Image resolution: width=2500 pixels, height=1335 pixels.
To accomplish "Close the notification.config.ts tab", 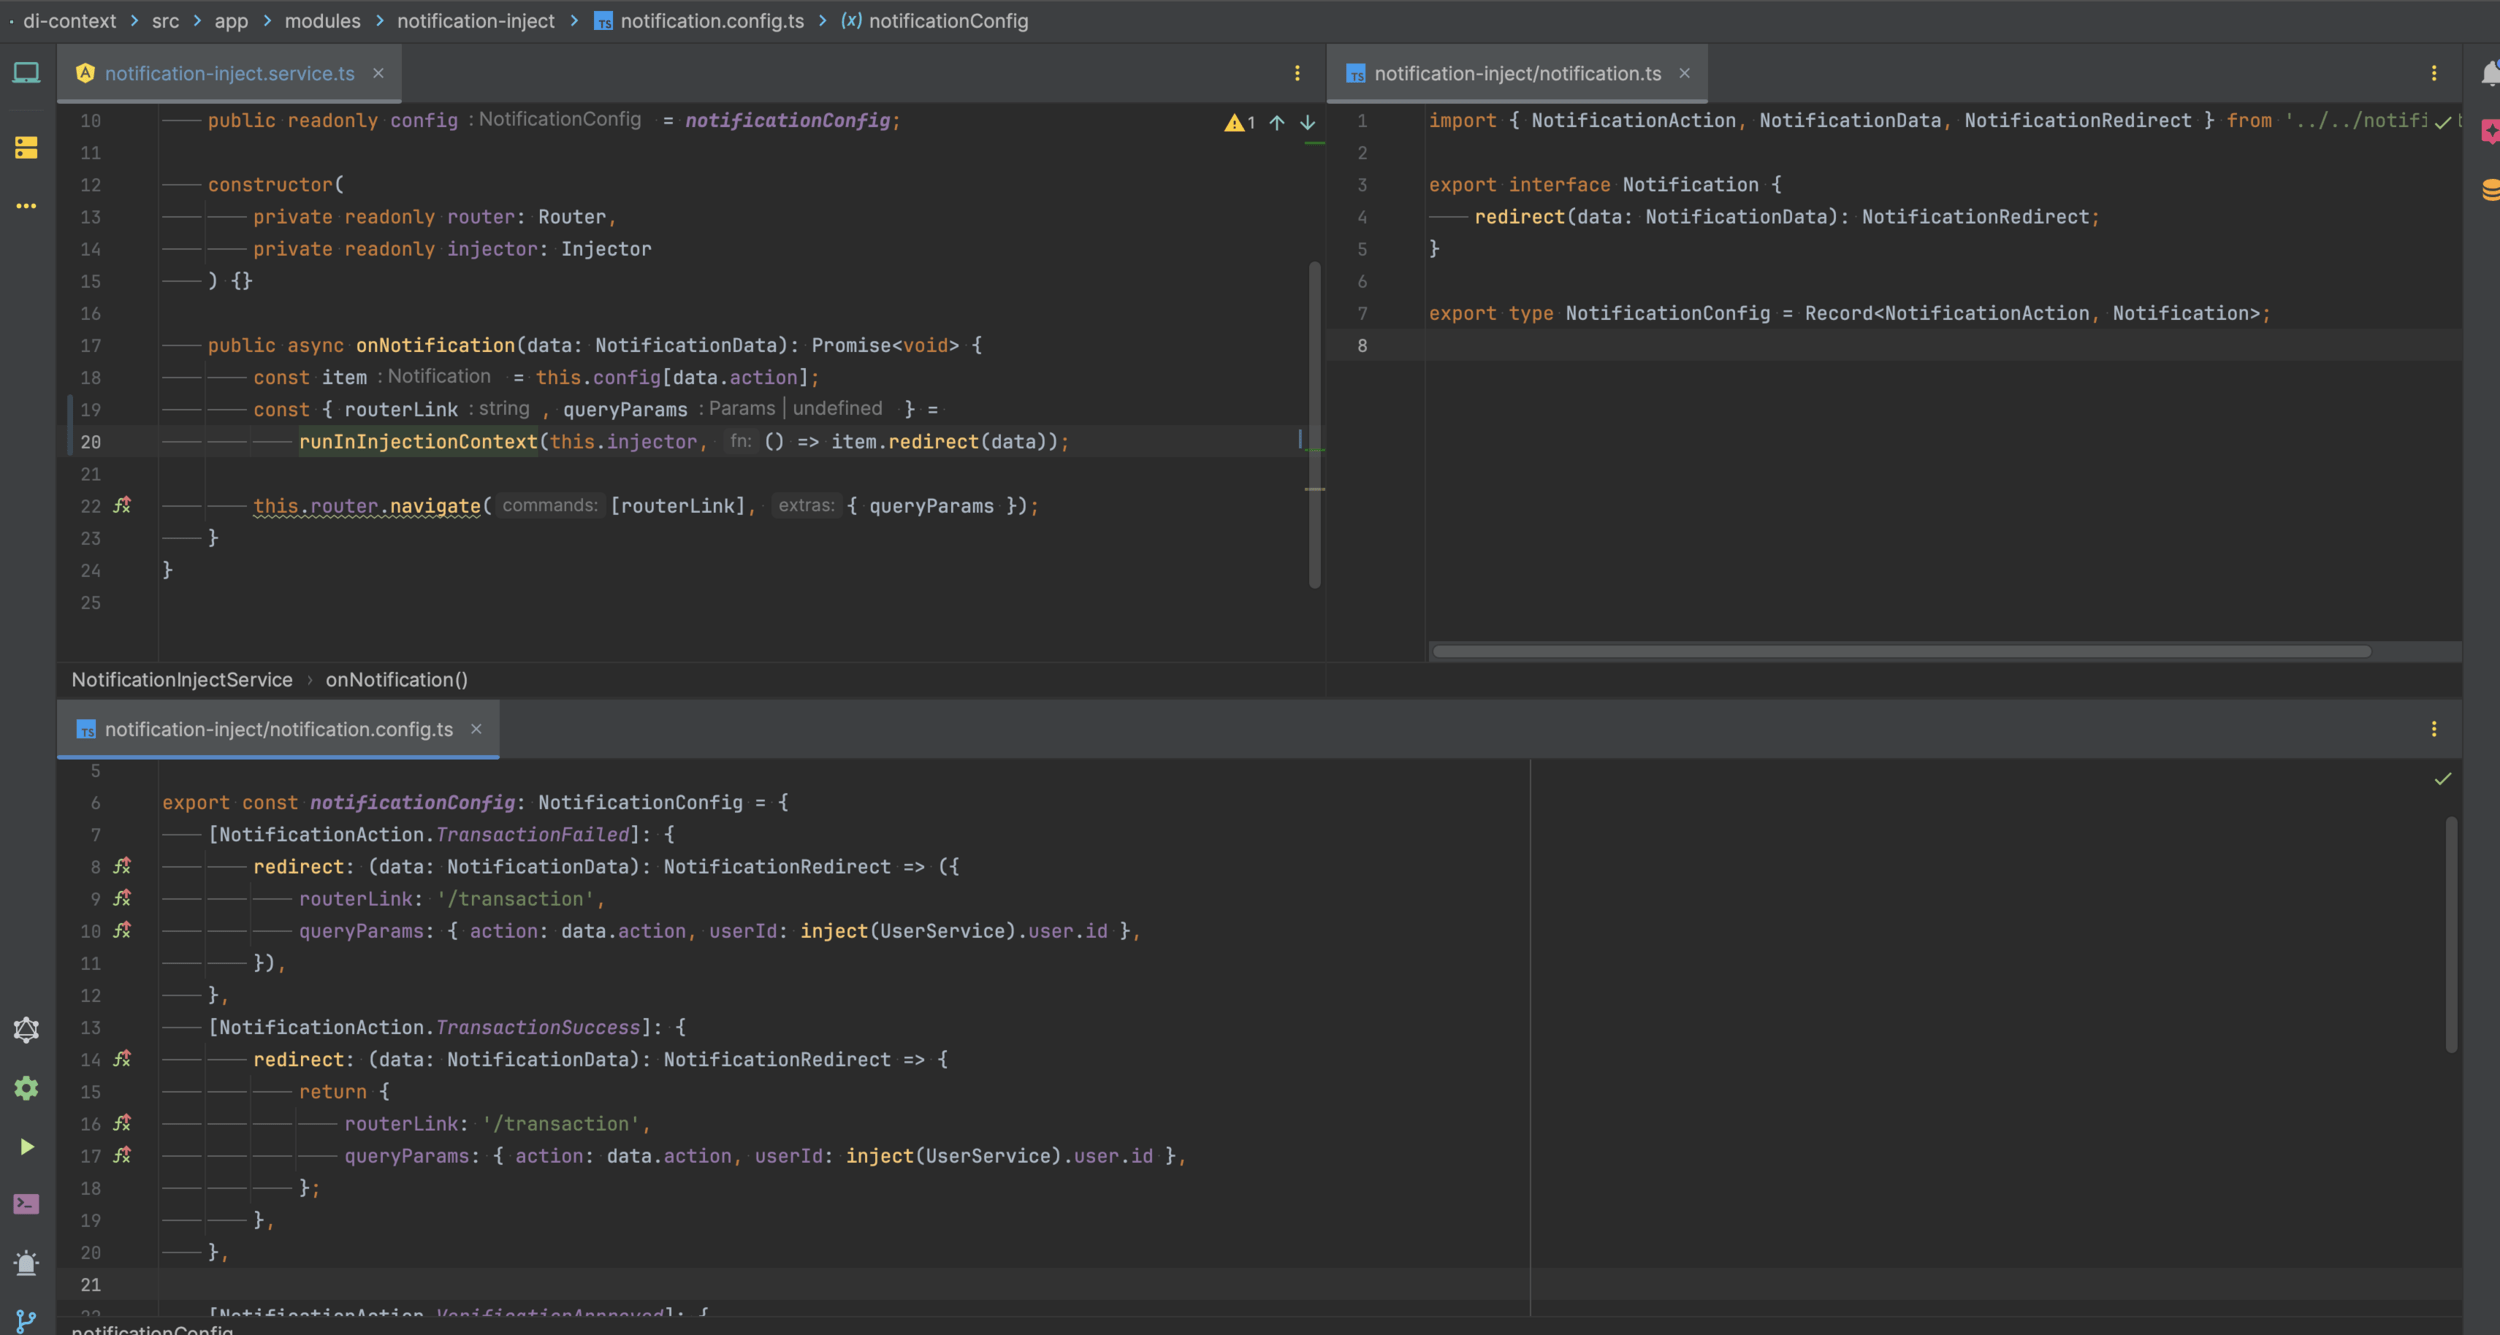I will point(476,729).
